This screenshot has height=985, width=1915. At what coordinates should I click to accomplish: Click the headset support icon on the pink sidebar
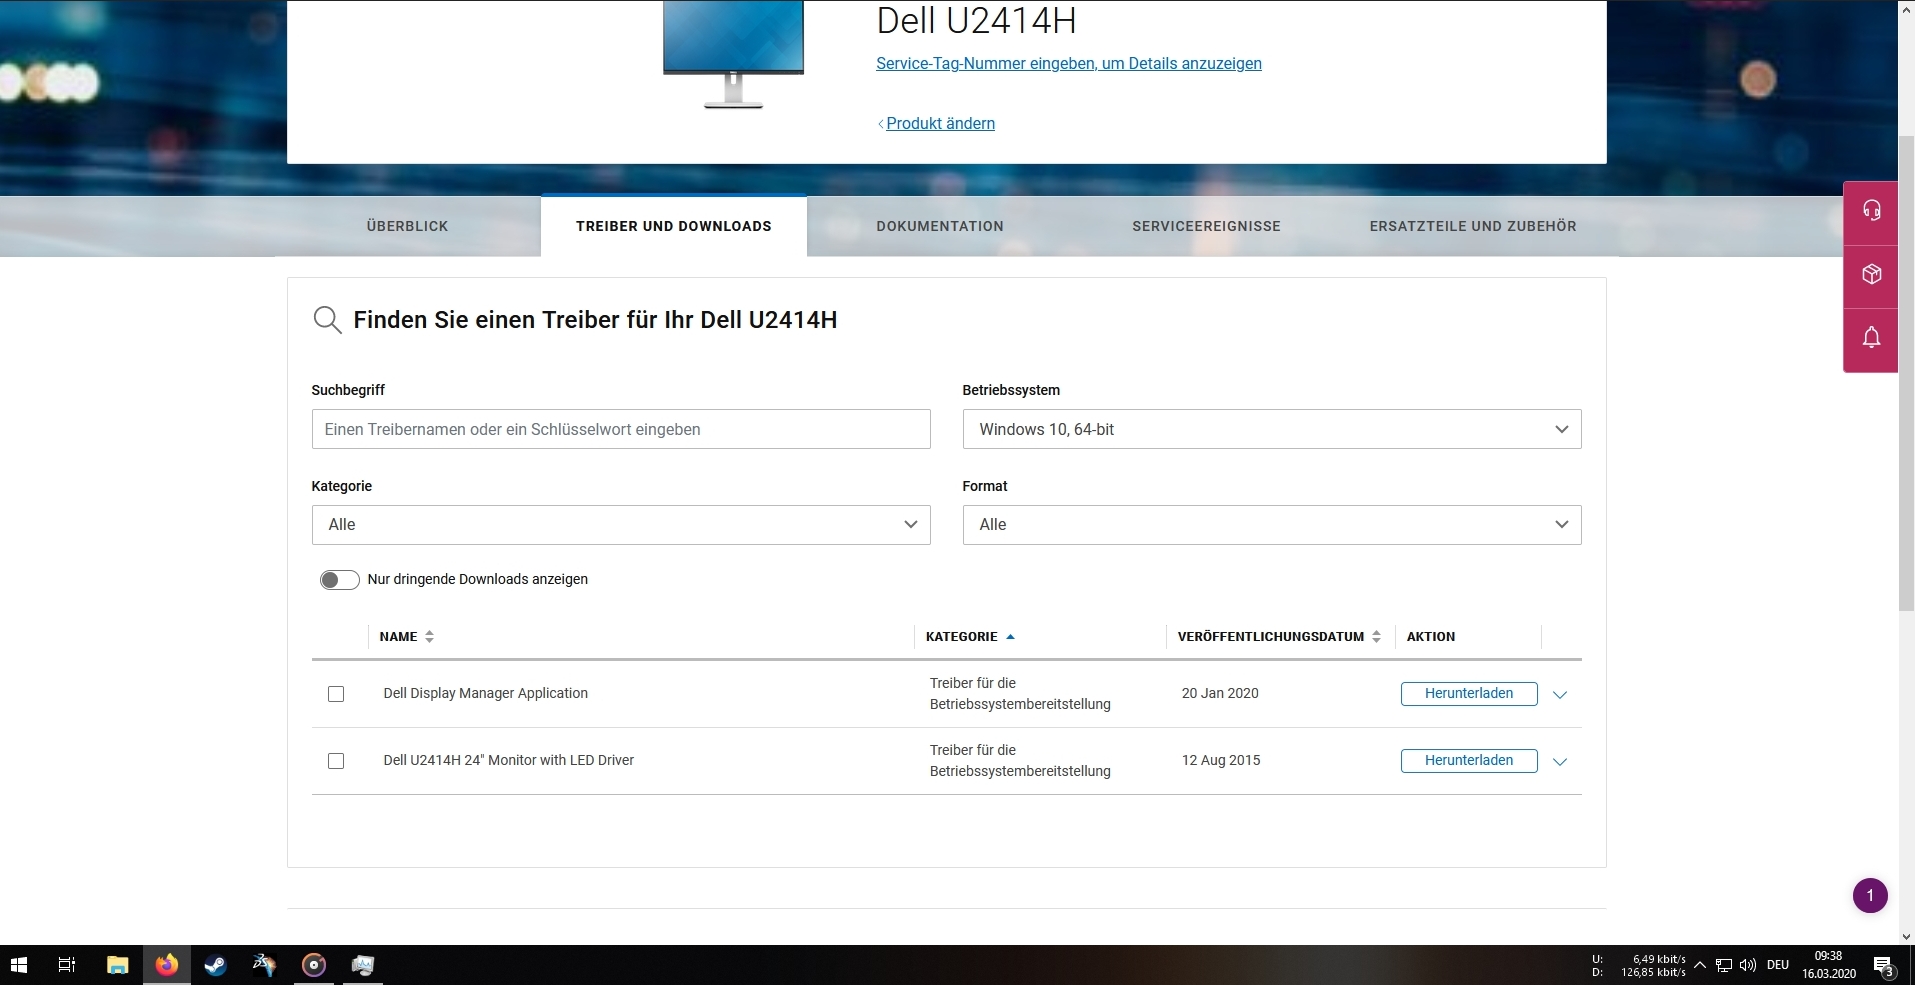pyautogui.click(x=1871, y=210)
